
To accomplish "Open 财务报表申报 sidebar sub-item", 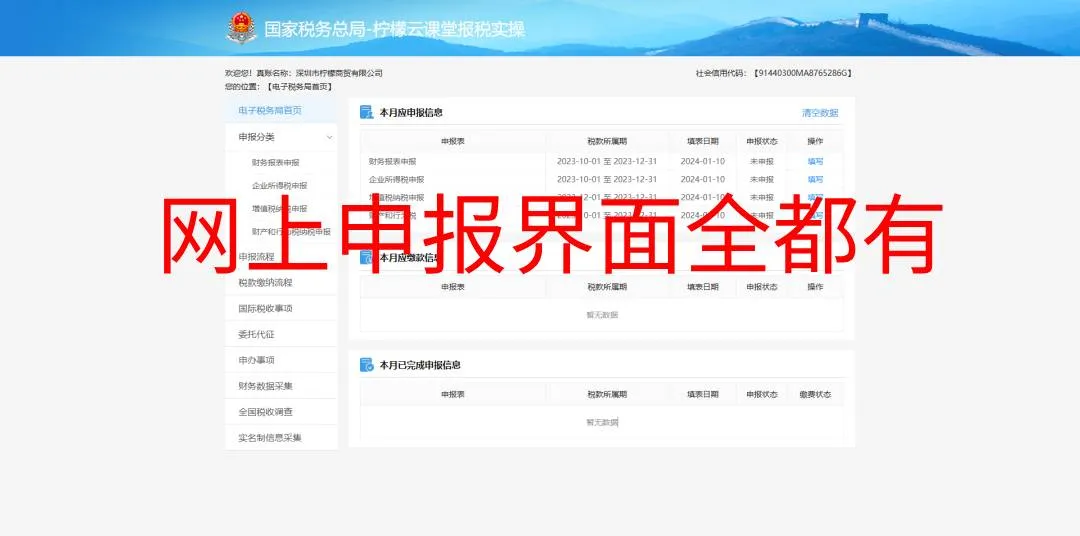I will (276, 163).
